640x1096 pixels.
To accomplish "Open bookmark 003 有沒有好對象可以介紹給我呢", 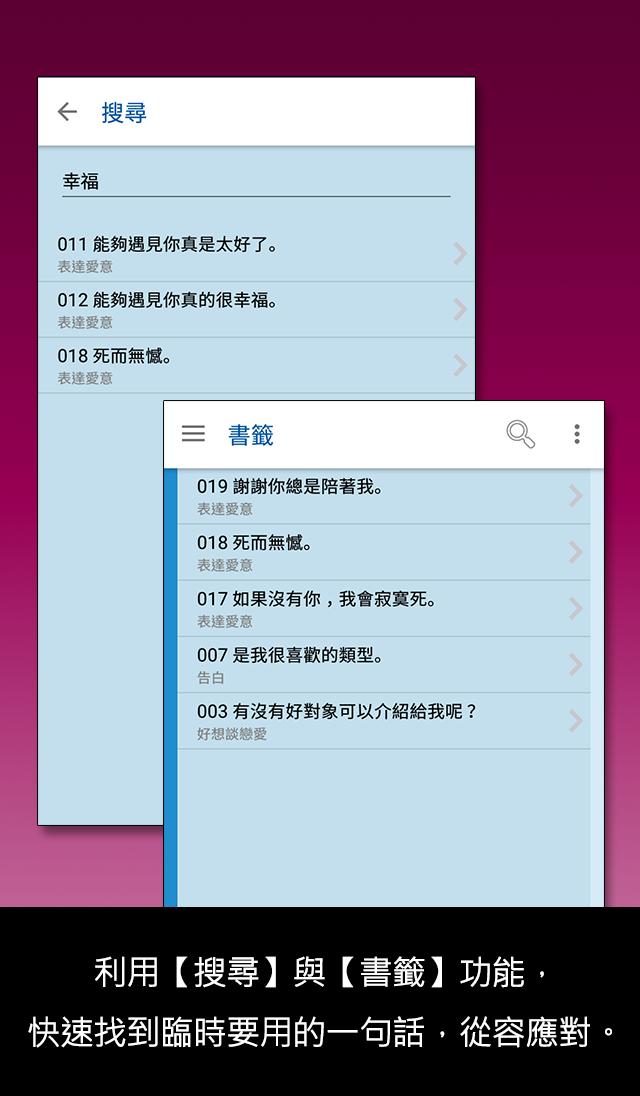I will [384, 721].
